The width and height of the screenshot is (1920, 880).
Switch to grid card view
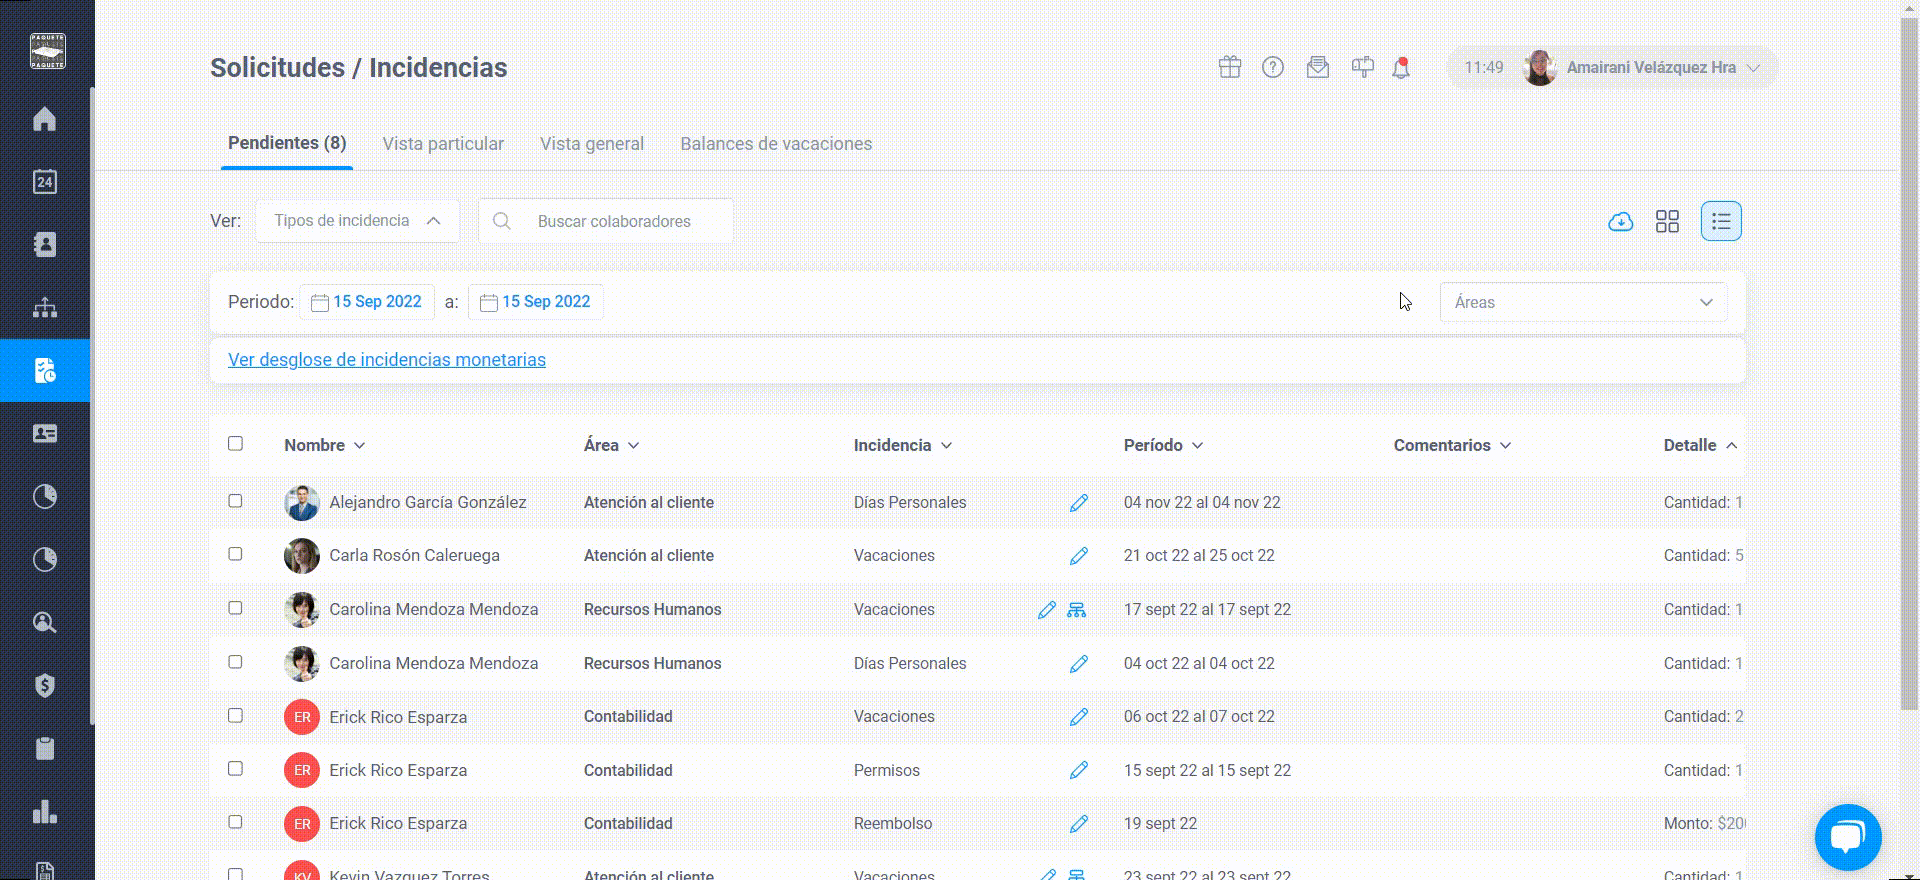[1667, 222]
